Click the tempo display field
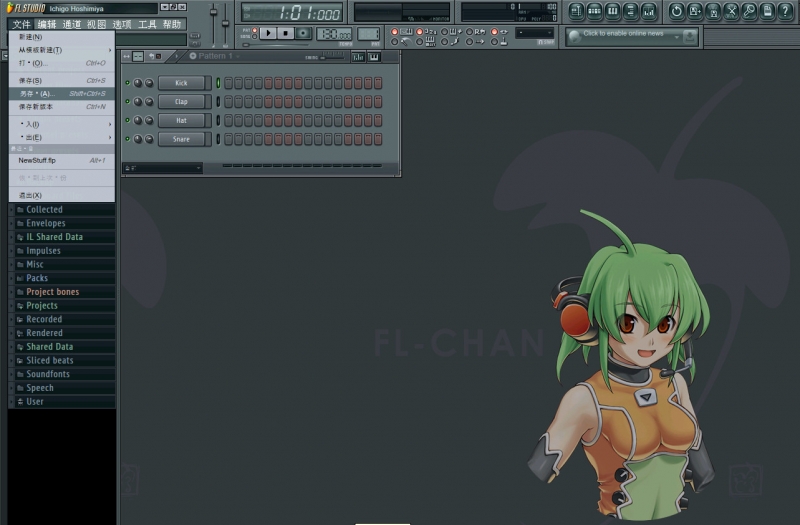The height and width of the screenshot is (525, 800). (x=334, y=35)
